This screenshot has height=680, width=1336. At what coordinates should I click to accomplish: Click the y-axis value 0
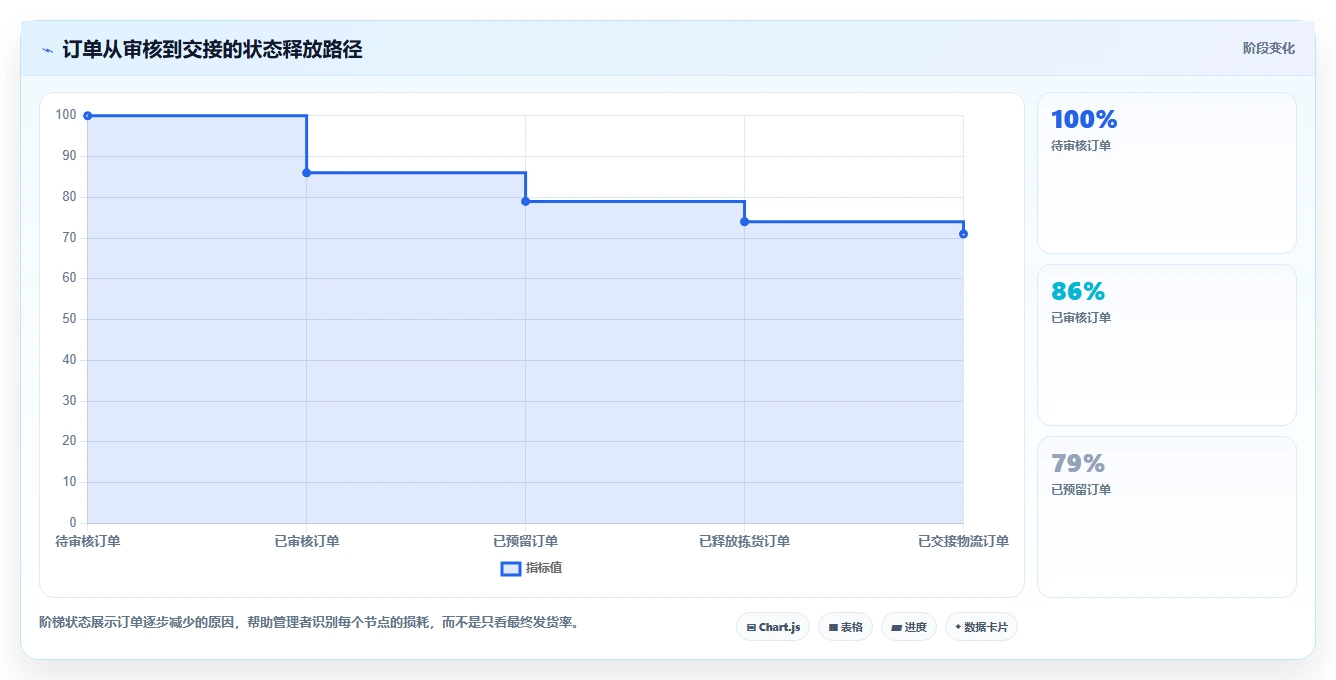point(73,523)
